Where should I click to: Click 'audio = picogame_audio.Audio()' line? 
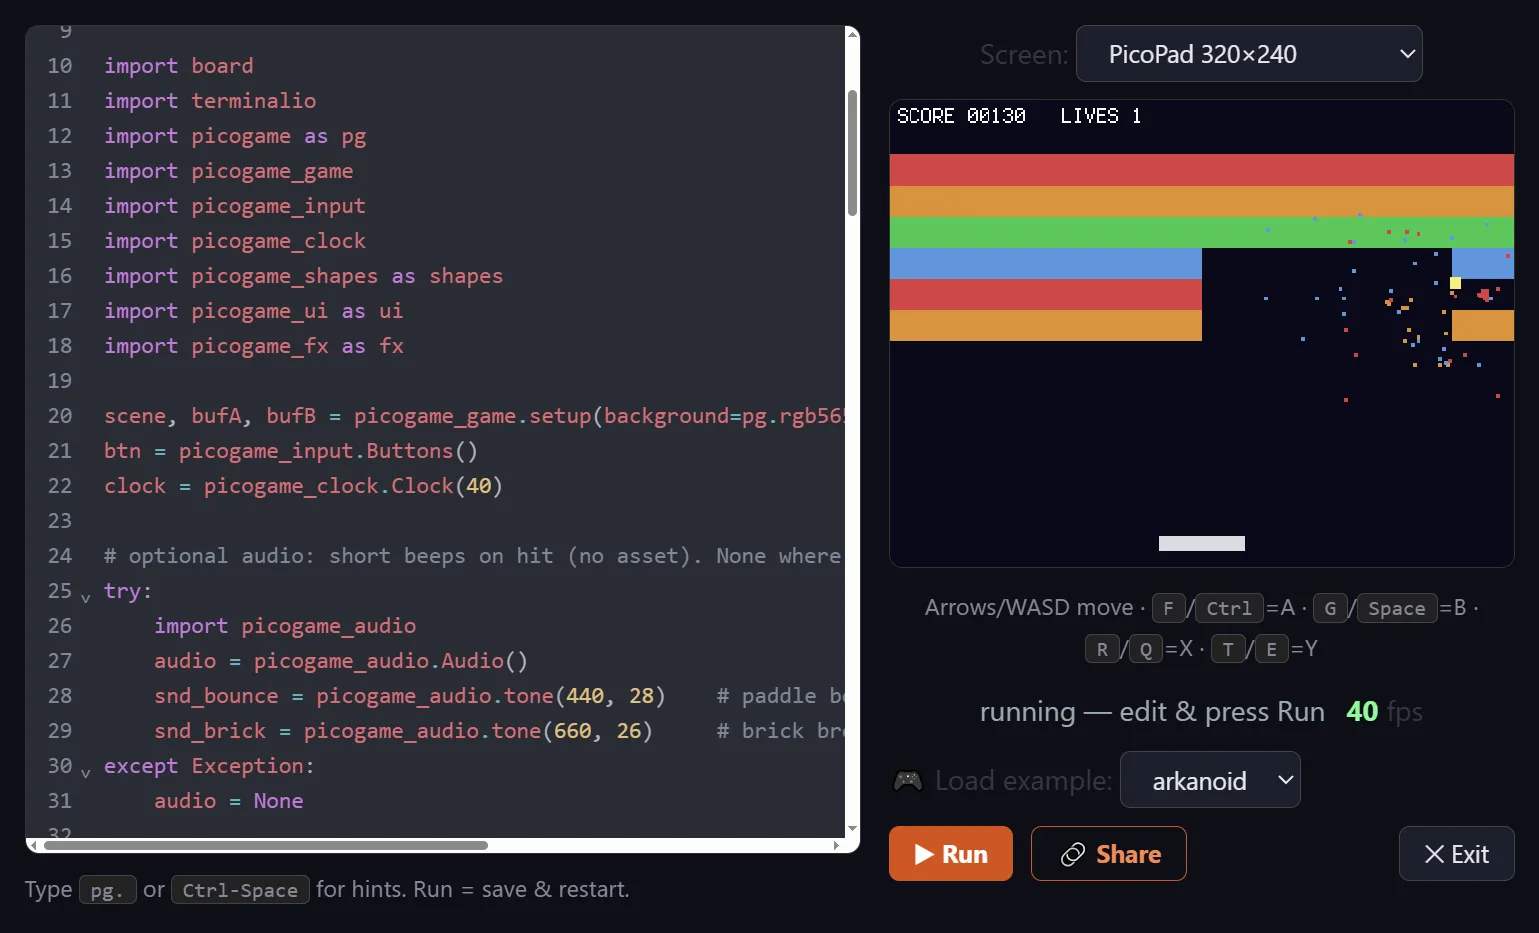click(x=341, y=661)
